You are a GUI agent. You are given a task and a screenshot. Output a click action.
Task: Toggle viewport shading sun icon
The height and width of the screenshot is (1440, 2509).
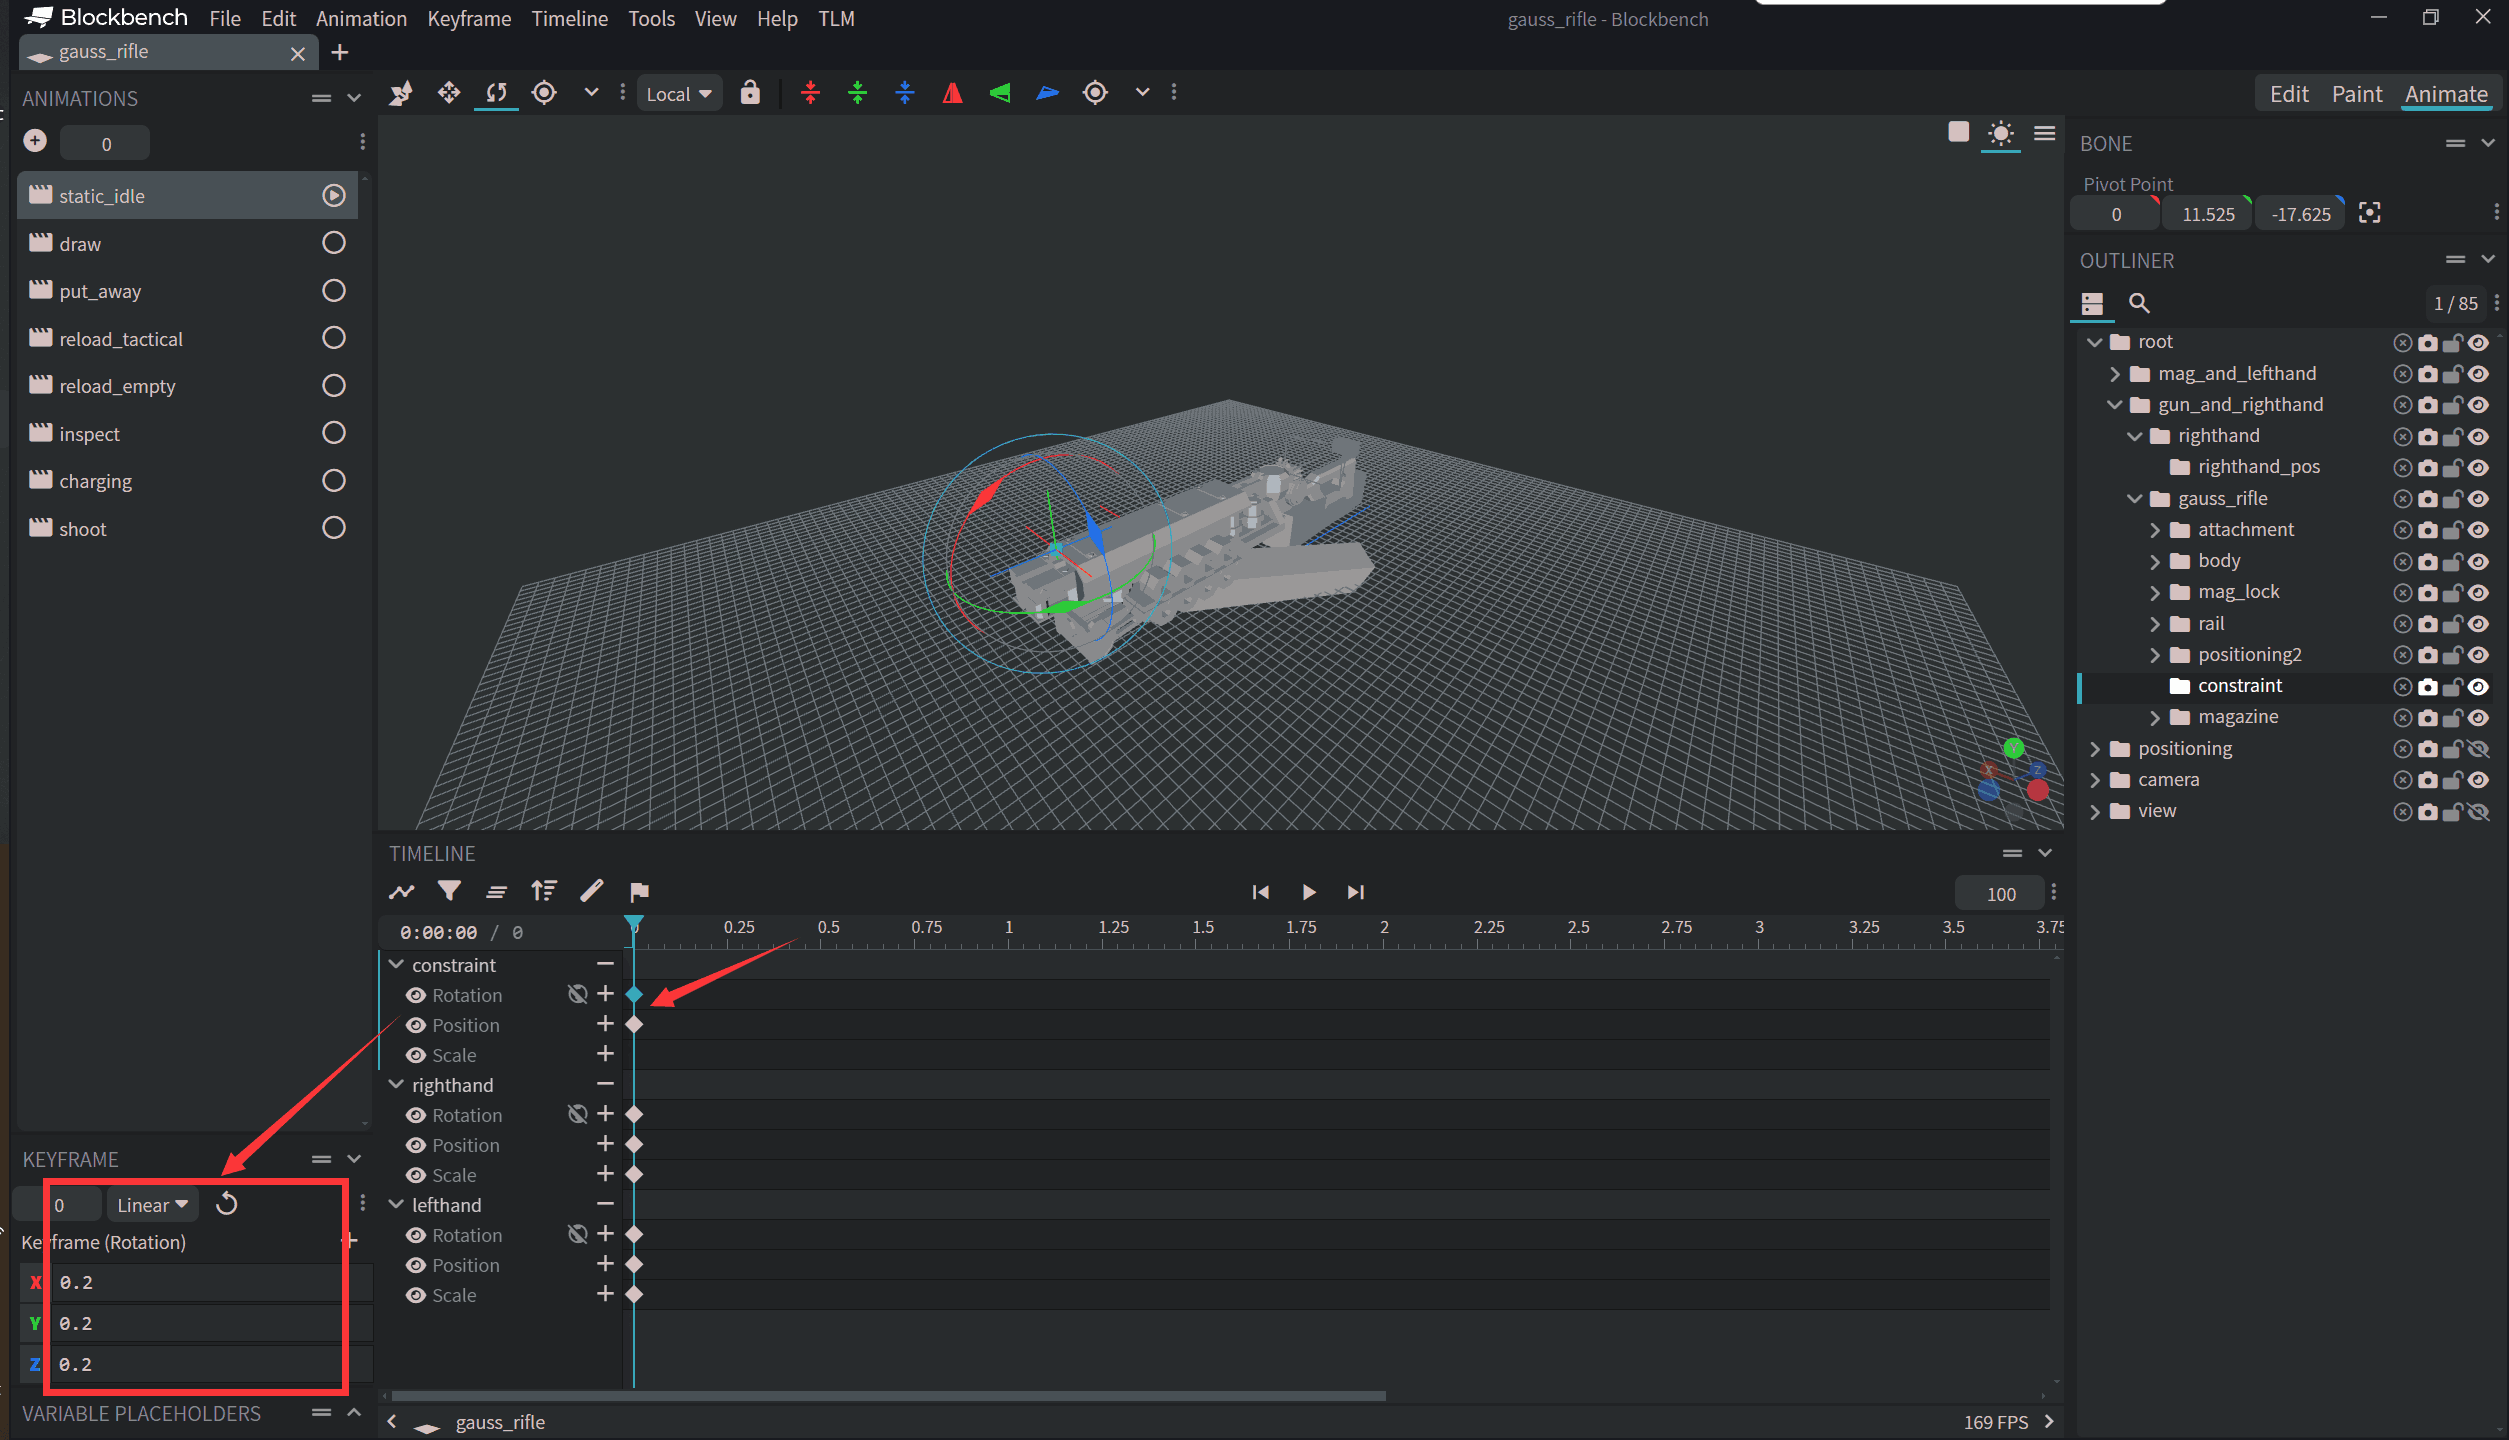(x=2000, y=133)
